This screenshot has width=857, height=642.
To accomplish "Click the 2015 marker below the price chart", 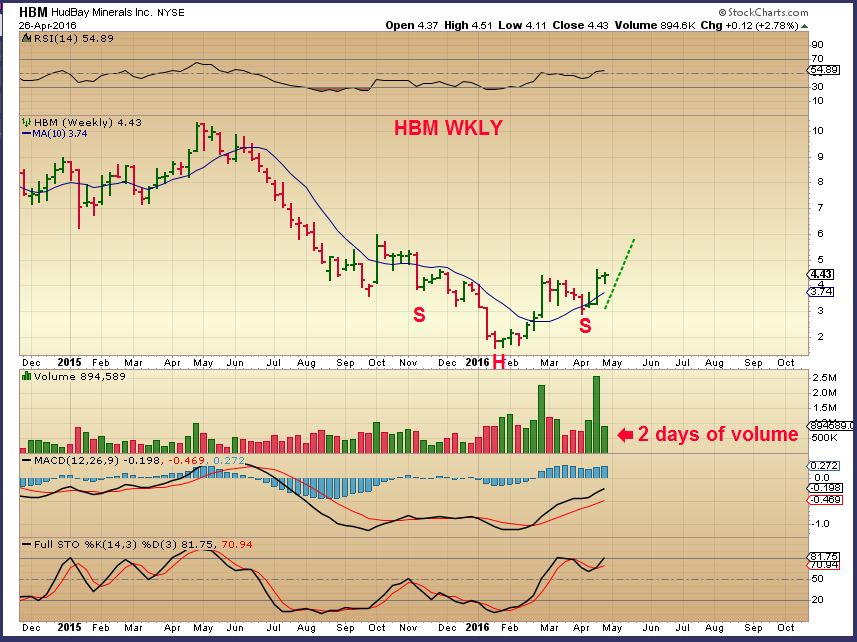I will (69, 362).
